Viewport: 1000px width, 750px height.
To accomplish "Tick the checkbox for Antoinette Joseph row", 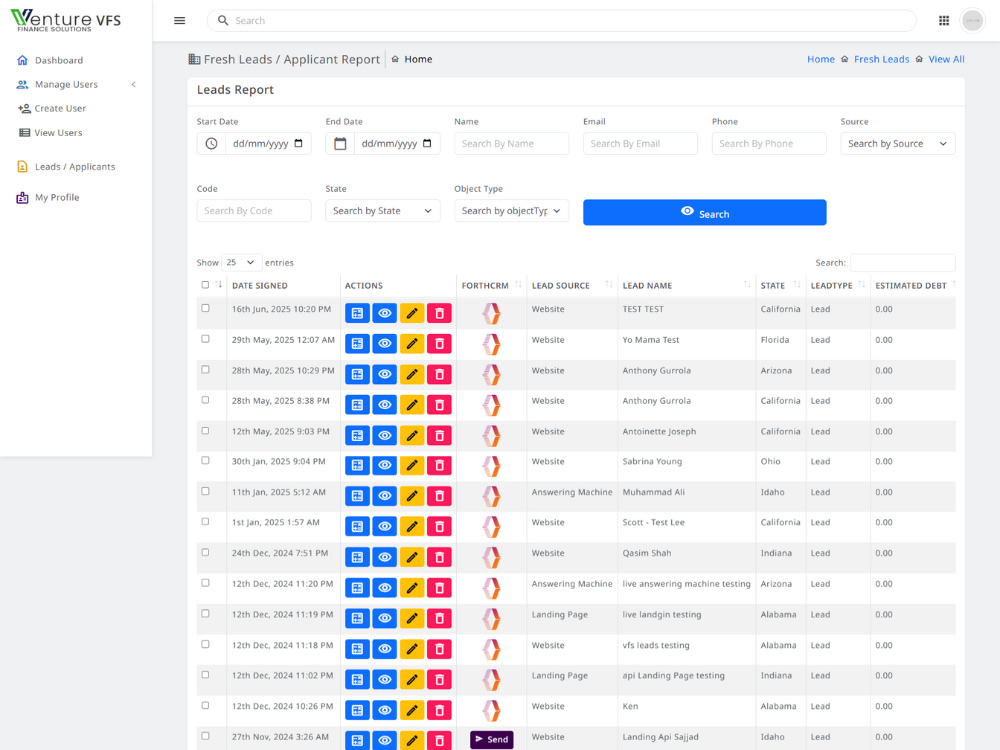I will pyautogui.click(x=205, y=430).
